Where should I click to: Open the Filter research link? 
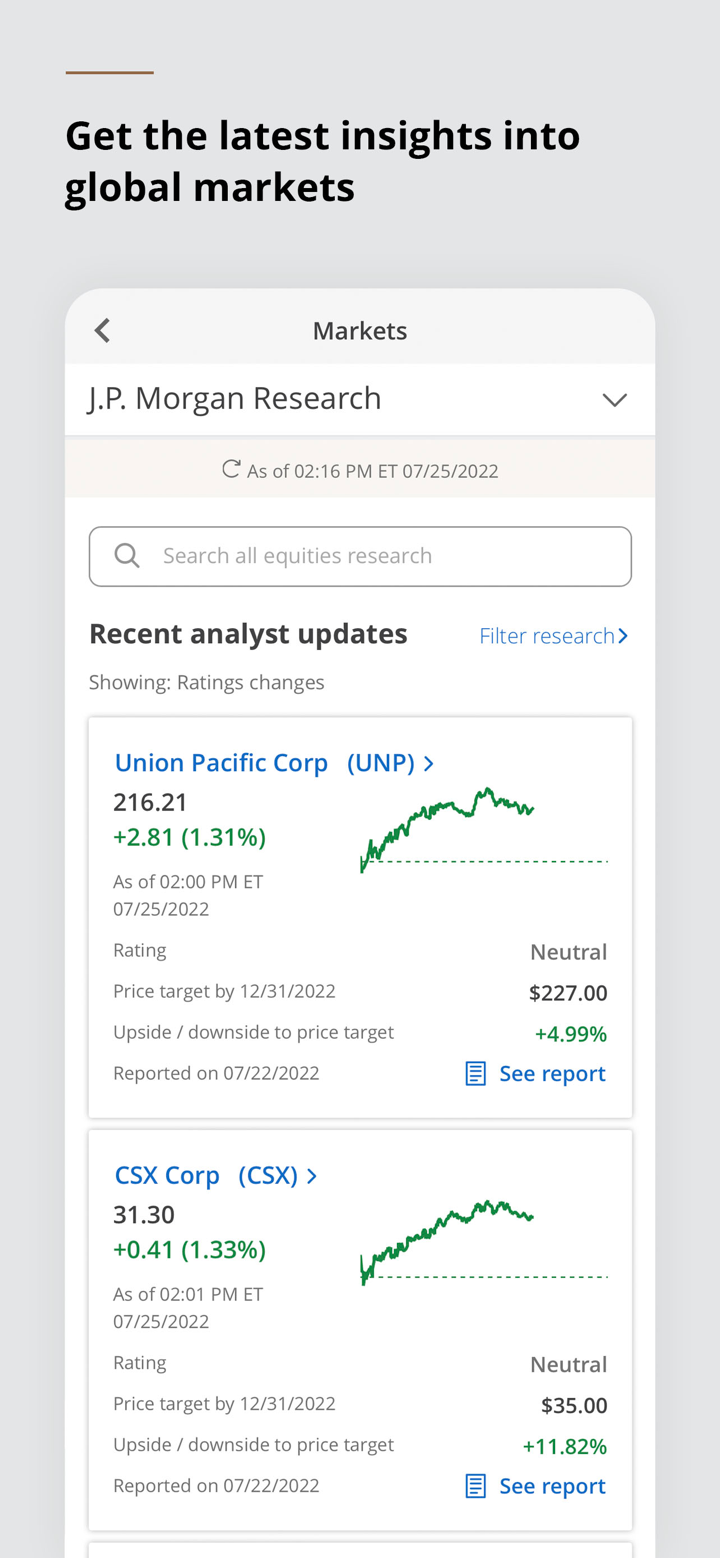tap(546, 636)
